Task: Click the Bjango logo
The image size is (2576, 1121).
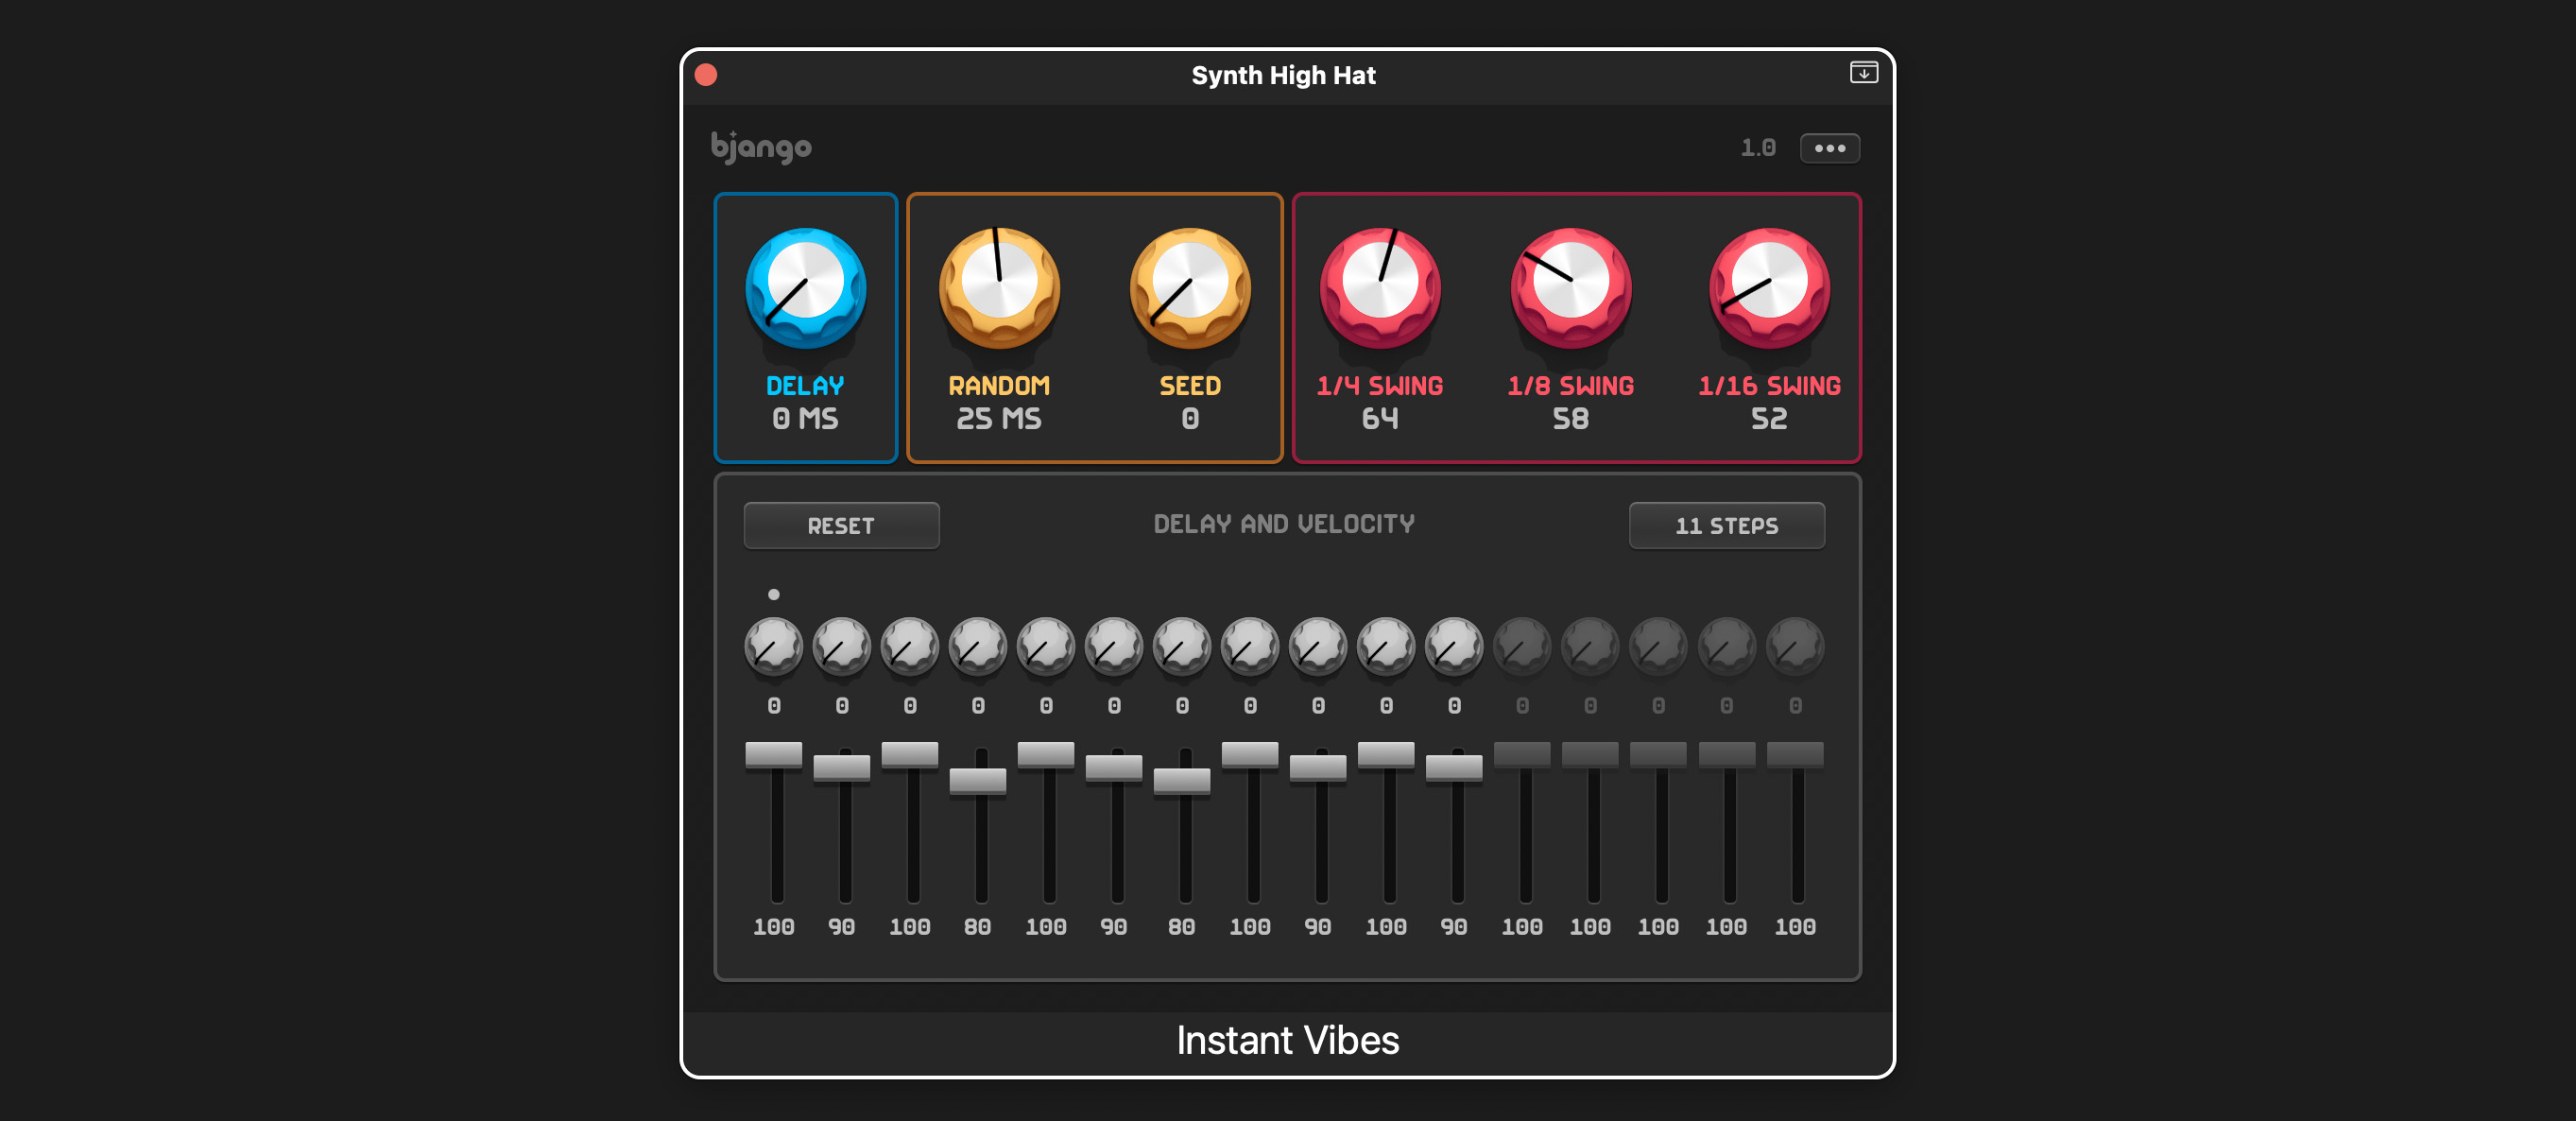Action: point(761,148)
